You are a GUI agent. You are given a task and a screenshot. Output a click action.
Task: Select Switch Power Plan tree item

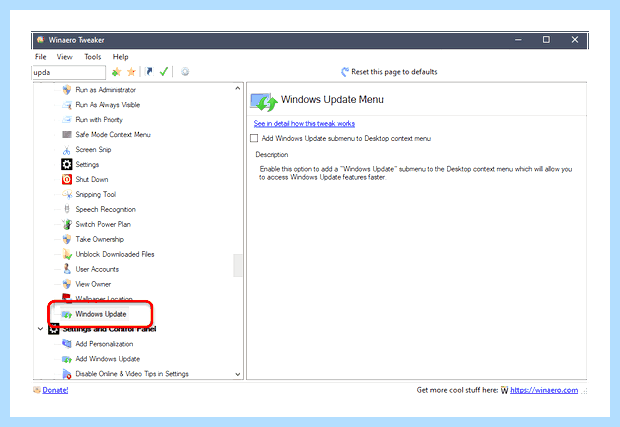point(103,224)
